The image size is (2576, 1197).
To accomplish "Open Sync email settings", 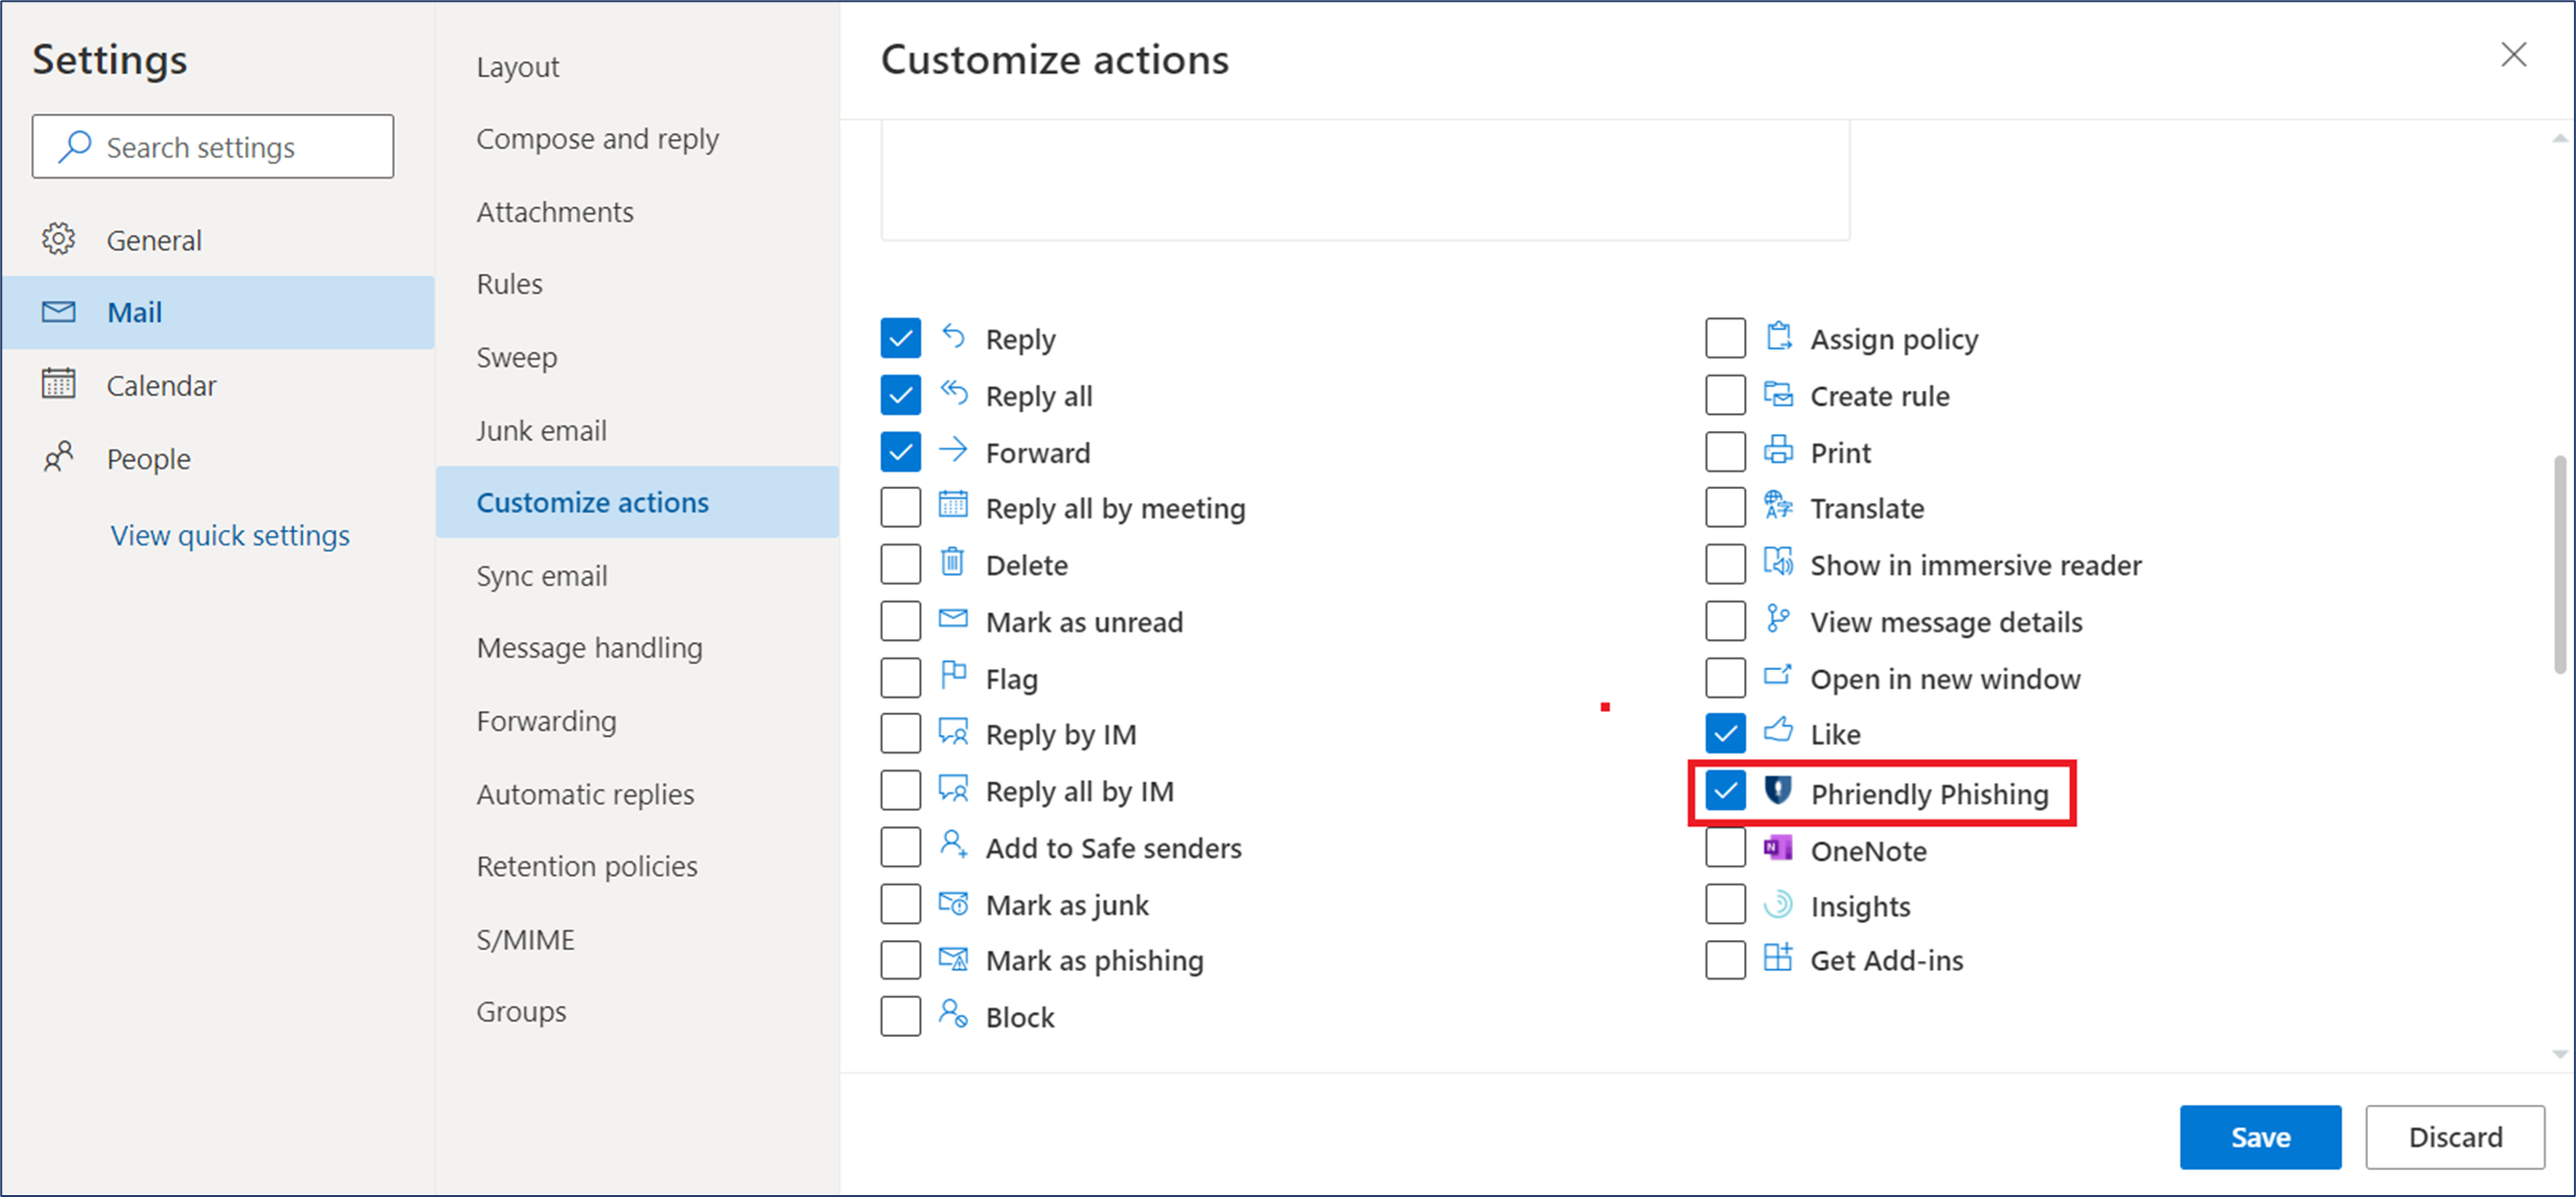I will click(x=637, y=575).
